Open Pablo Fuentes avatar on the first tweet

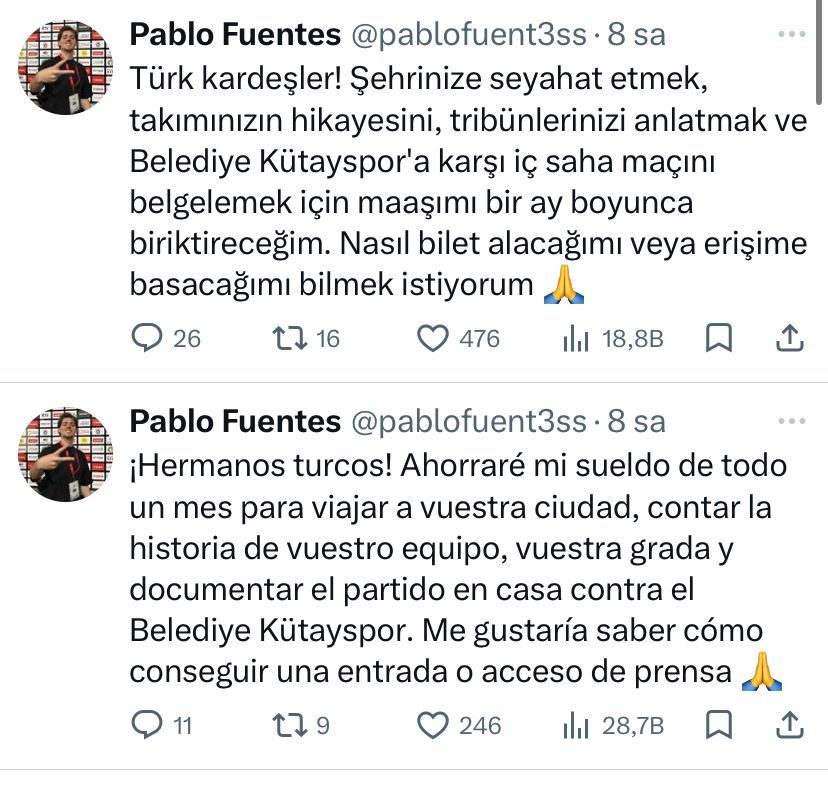click(67, 67)
